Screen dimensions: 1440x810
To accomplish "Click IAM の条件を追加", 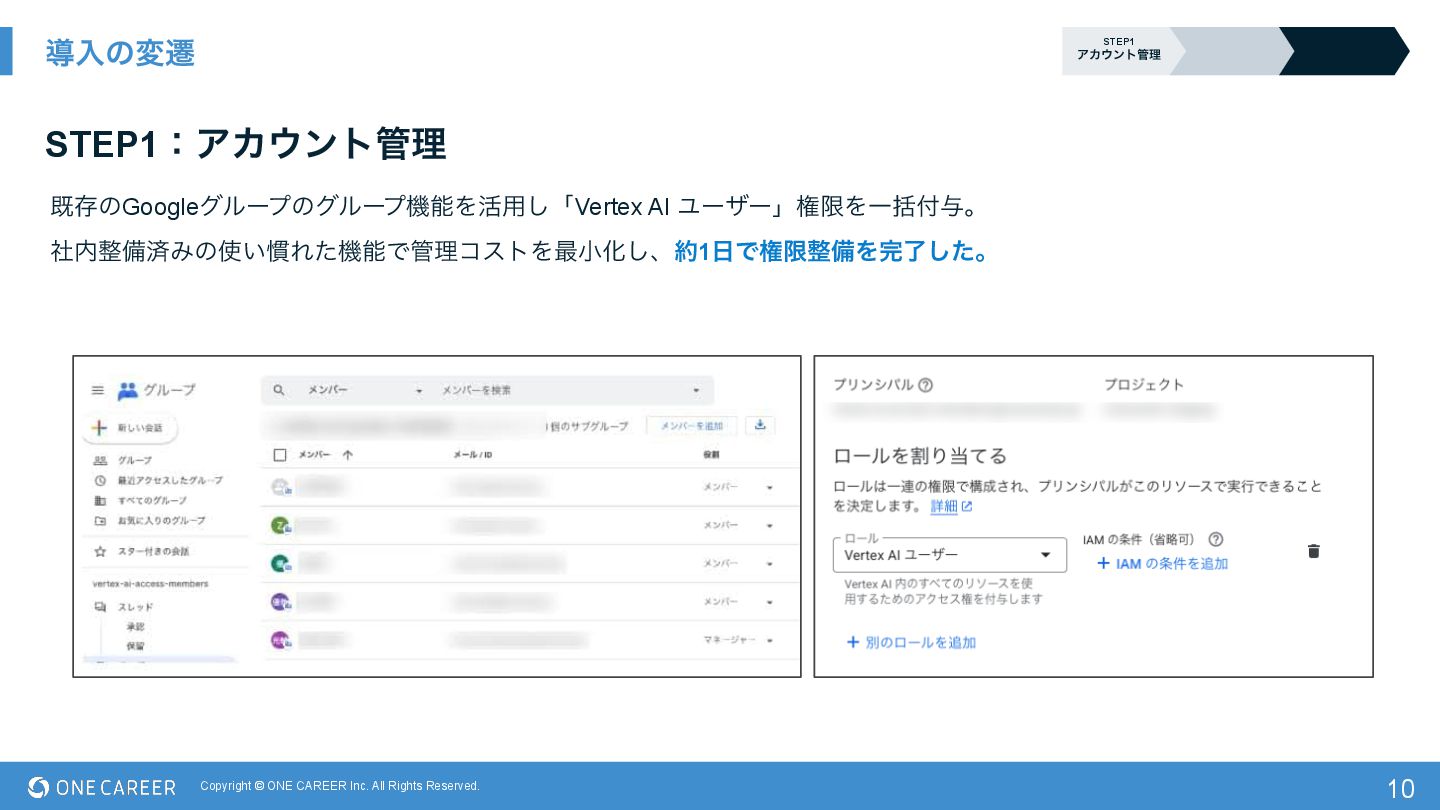I will (1162, 564).
